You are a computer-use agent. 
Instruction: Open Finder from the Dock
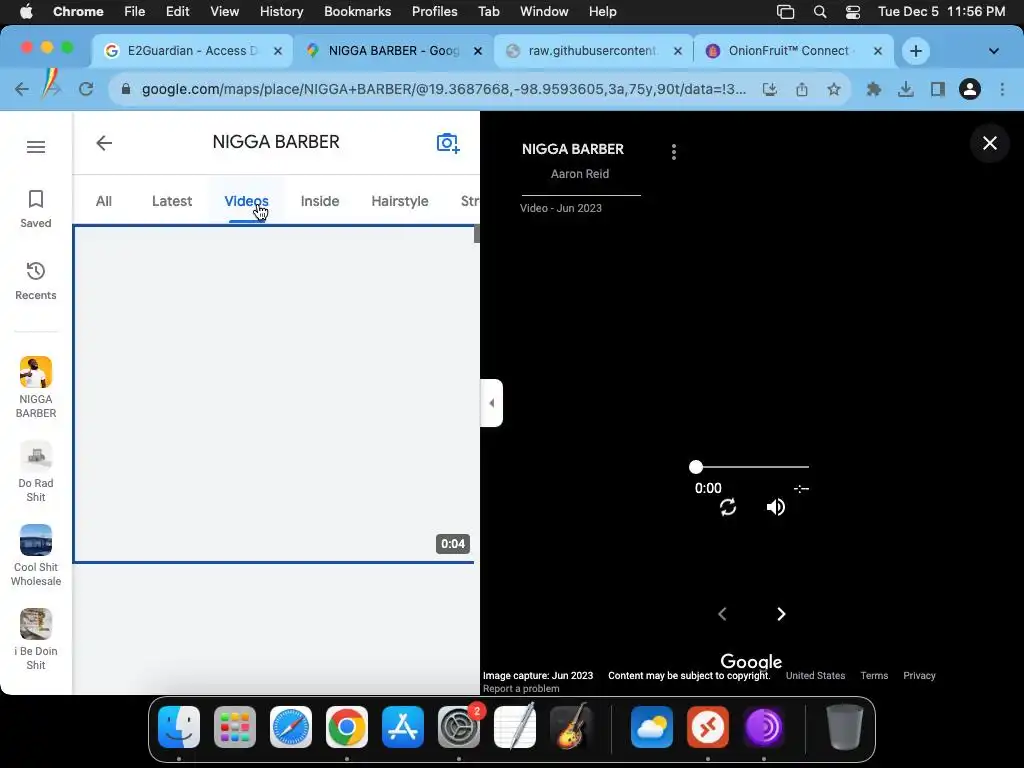(179, 728)
